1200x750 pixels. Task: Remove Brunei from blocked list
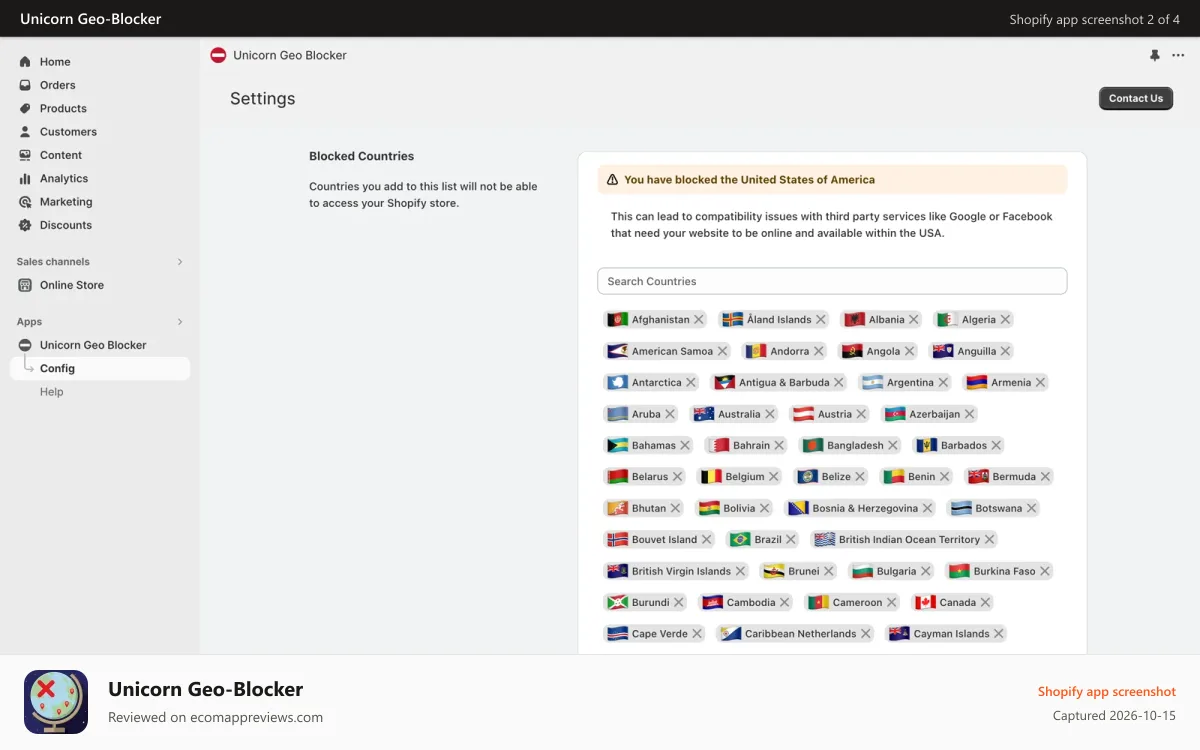(x=829, y=571)
